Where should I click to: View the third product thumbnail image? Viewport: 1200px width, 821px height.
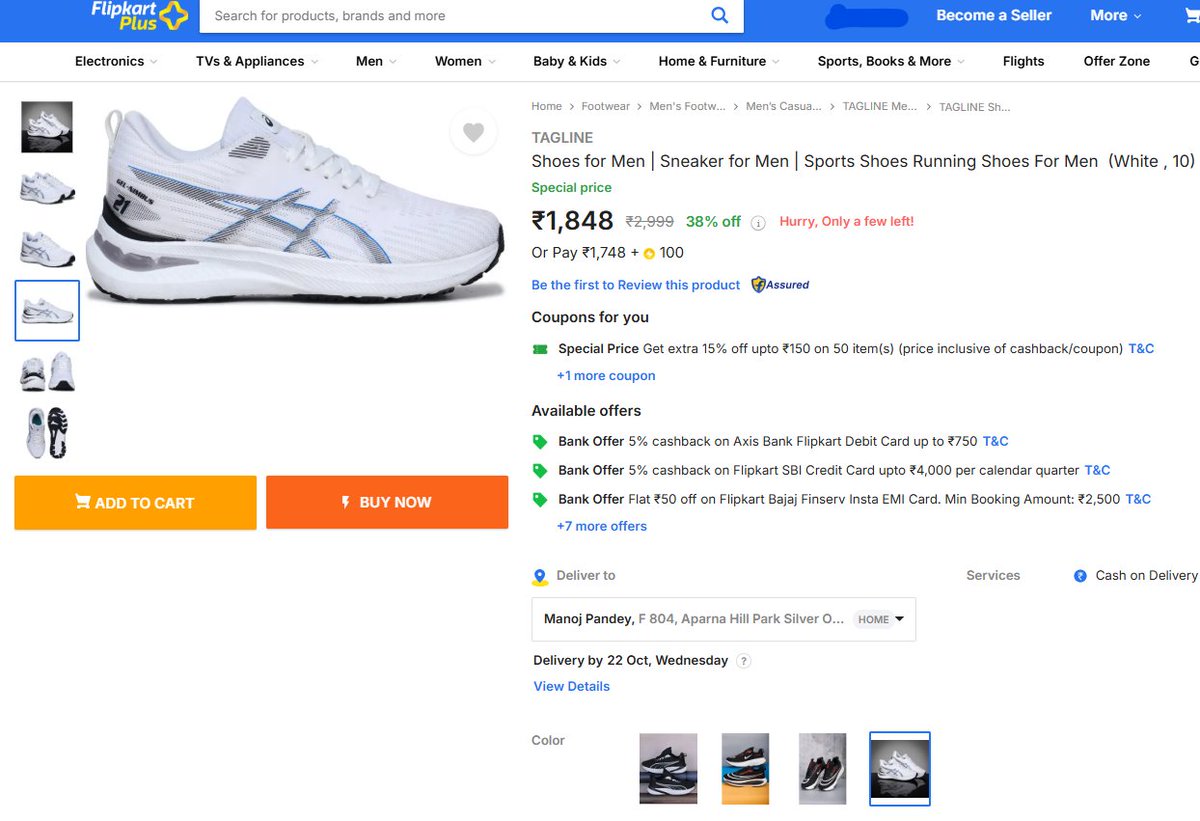[47, 248]
